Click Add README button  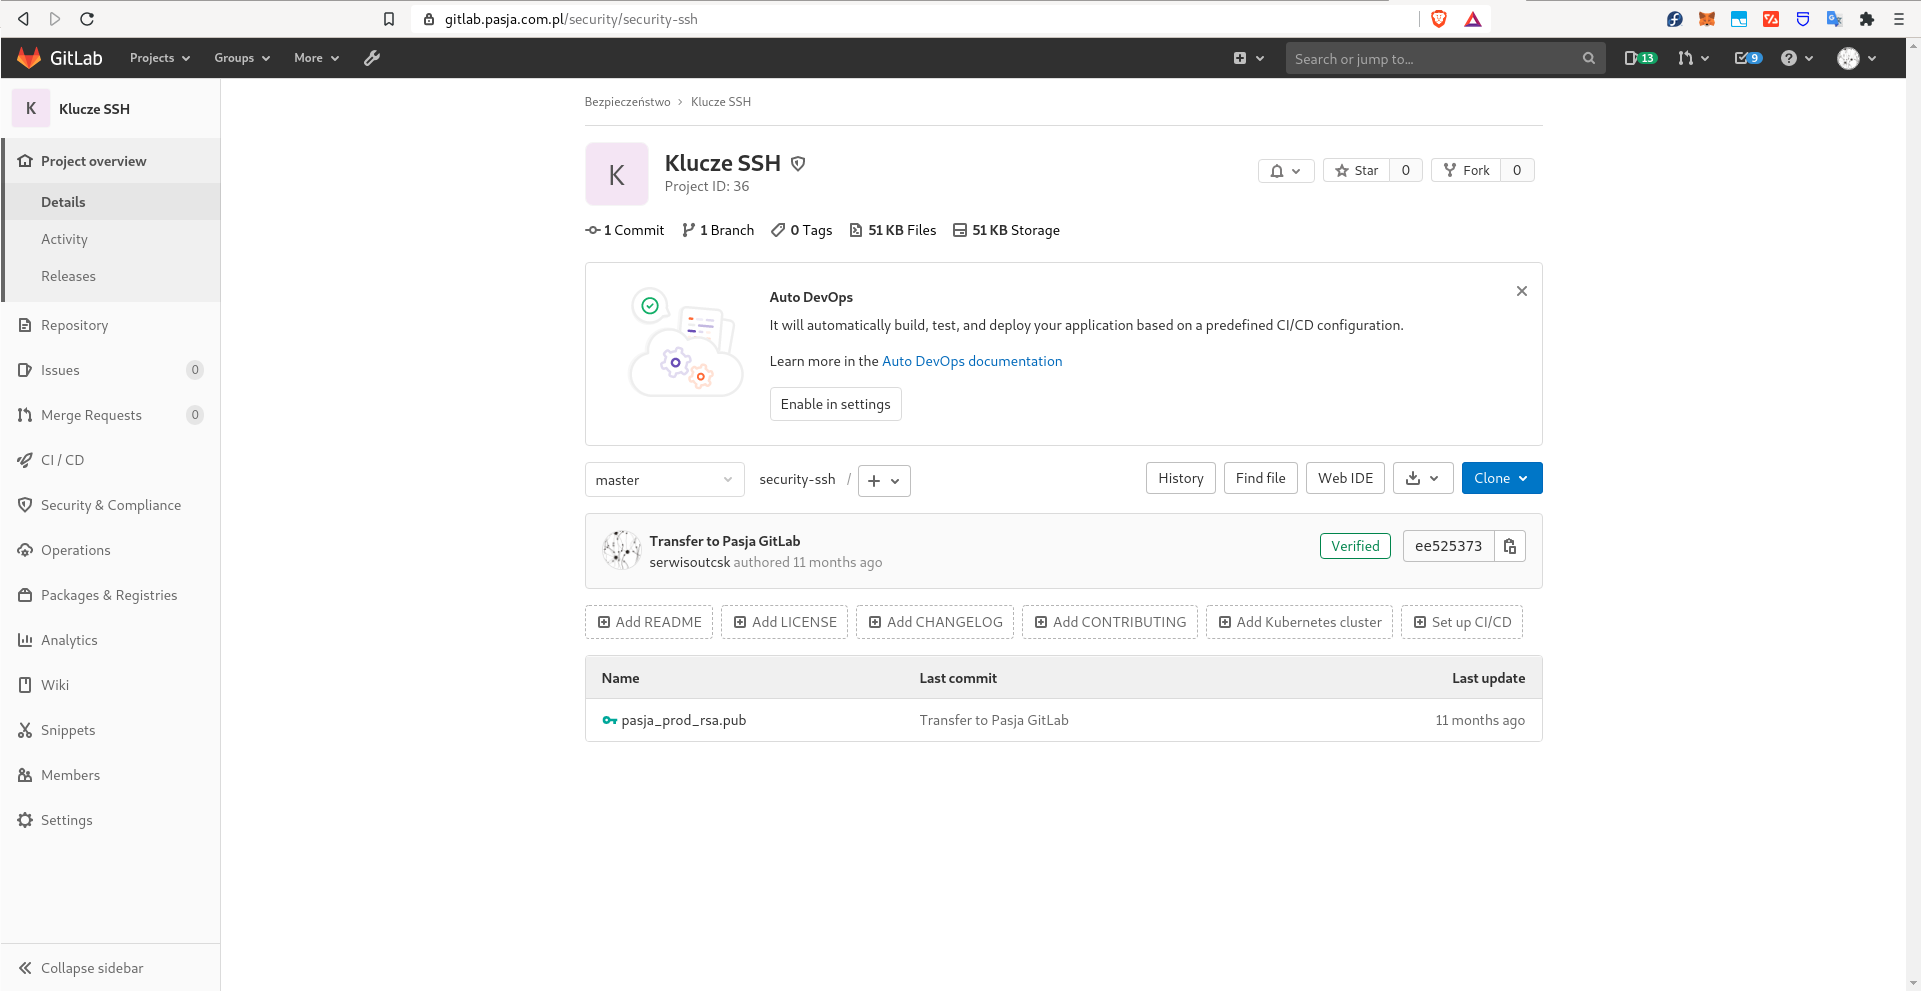(x=649, y=622)
